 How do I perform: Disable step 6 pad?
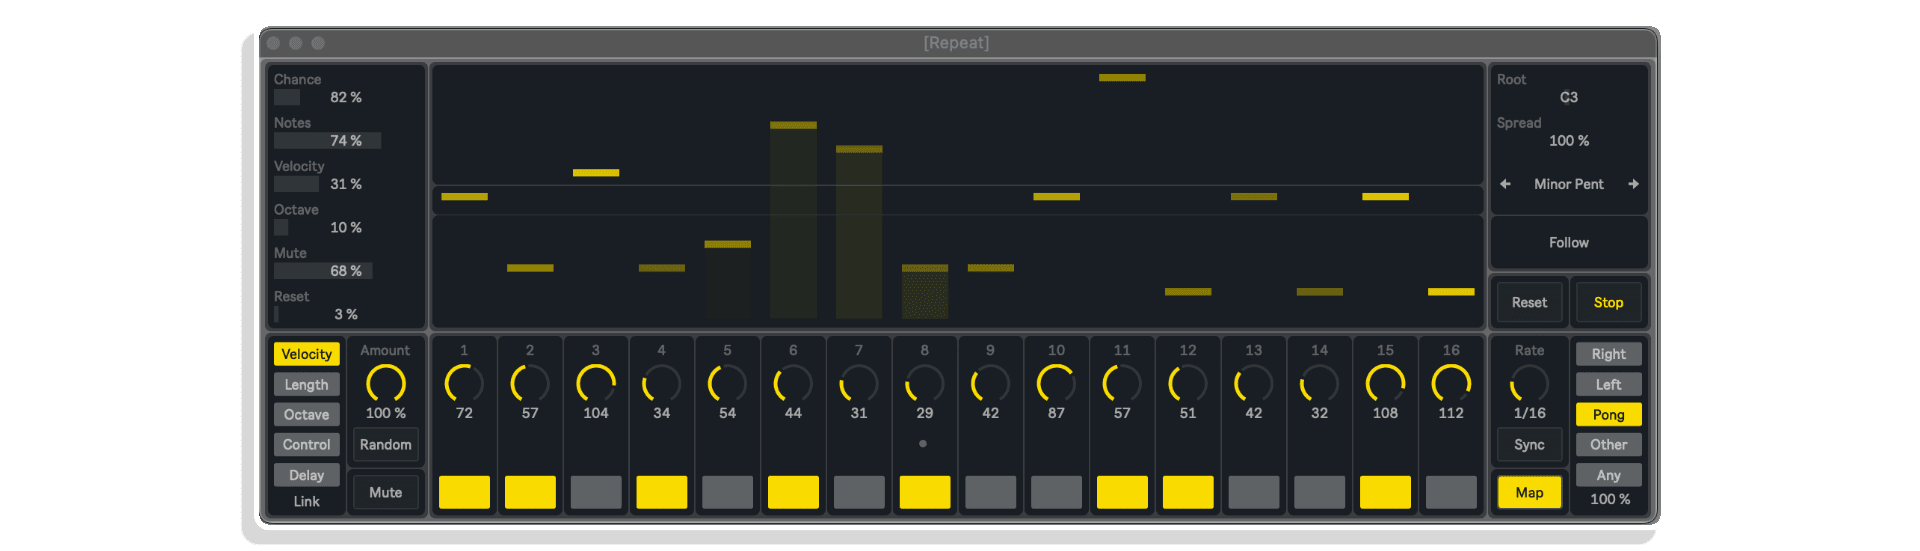(793, 492)
